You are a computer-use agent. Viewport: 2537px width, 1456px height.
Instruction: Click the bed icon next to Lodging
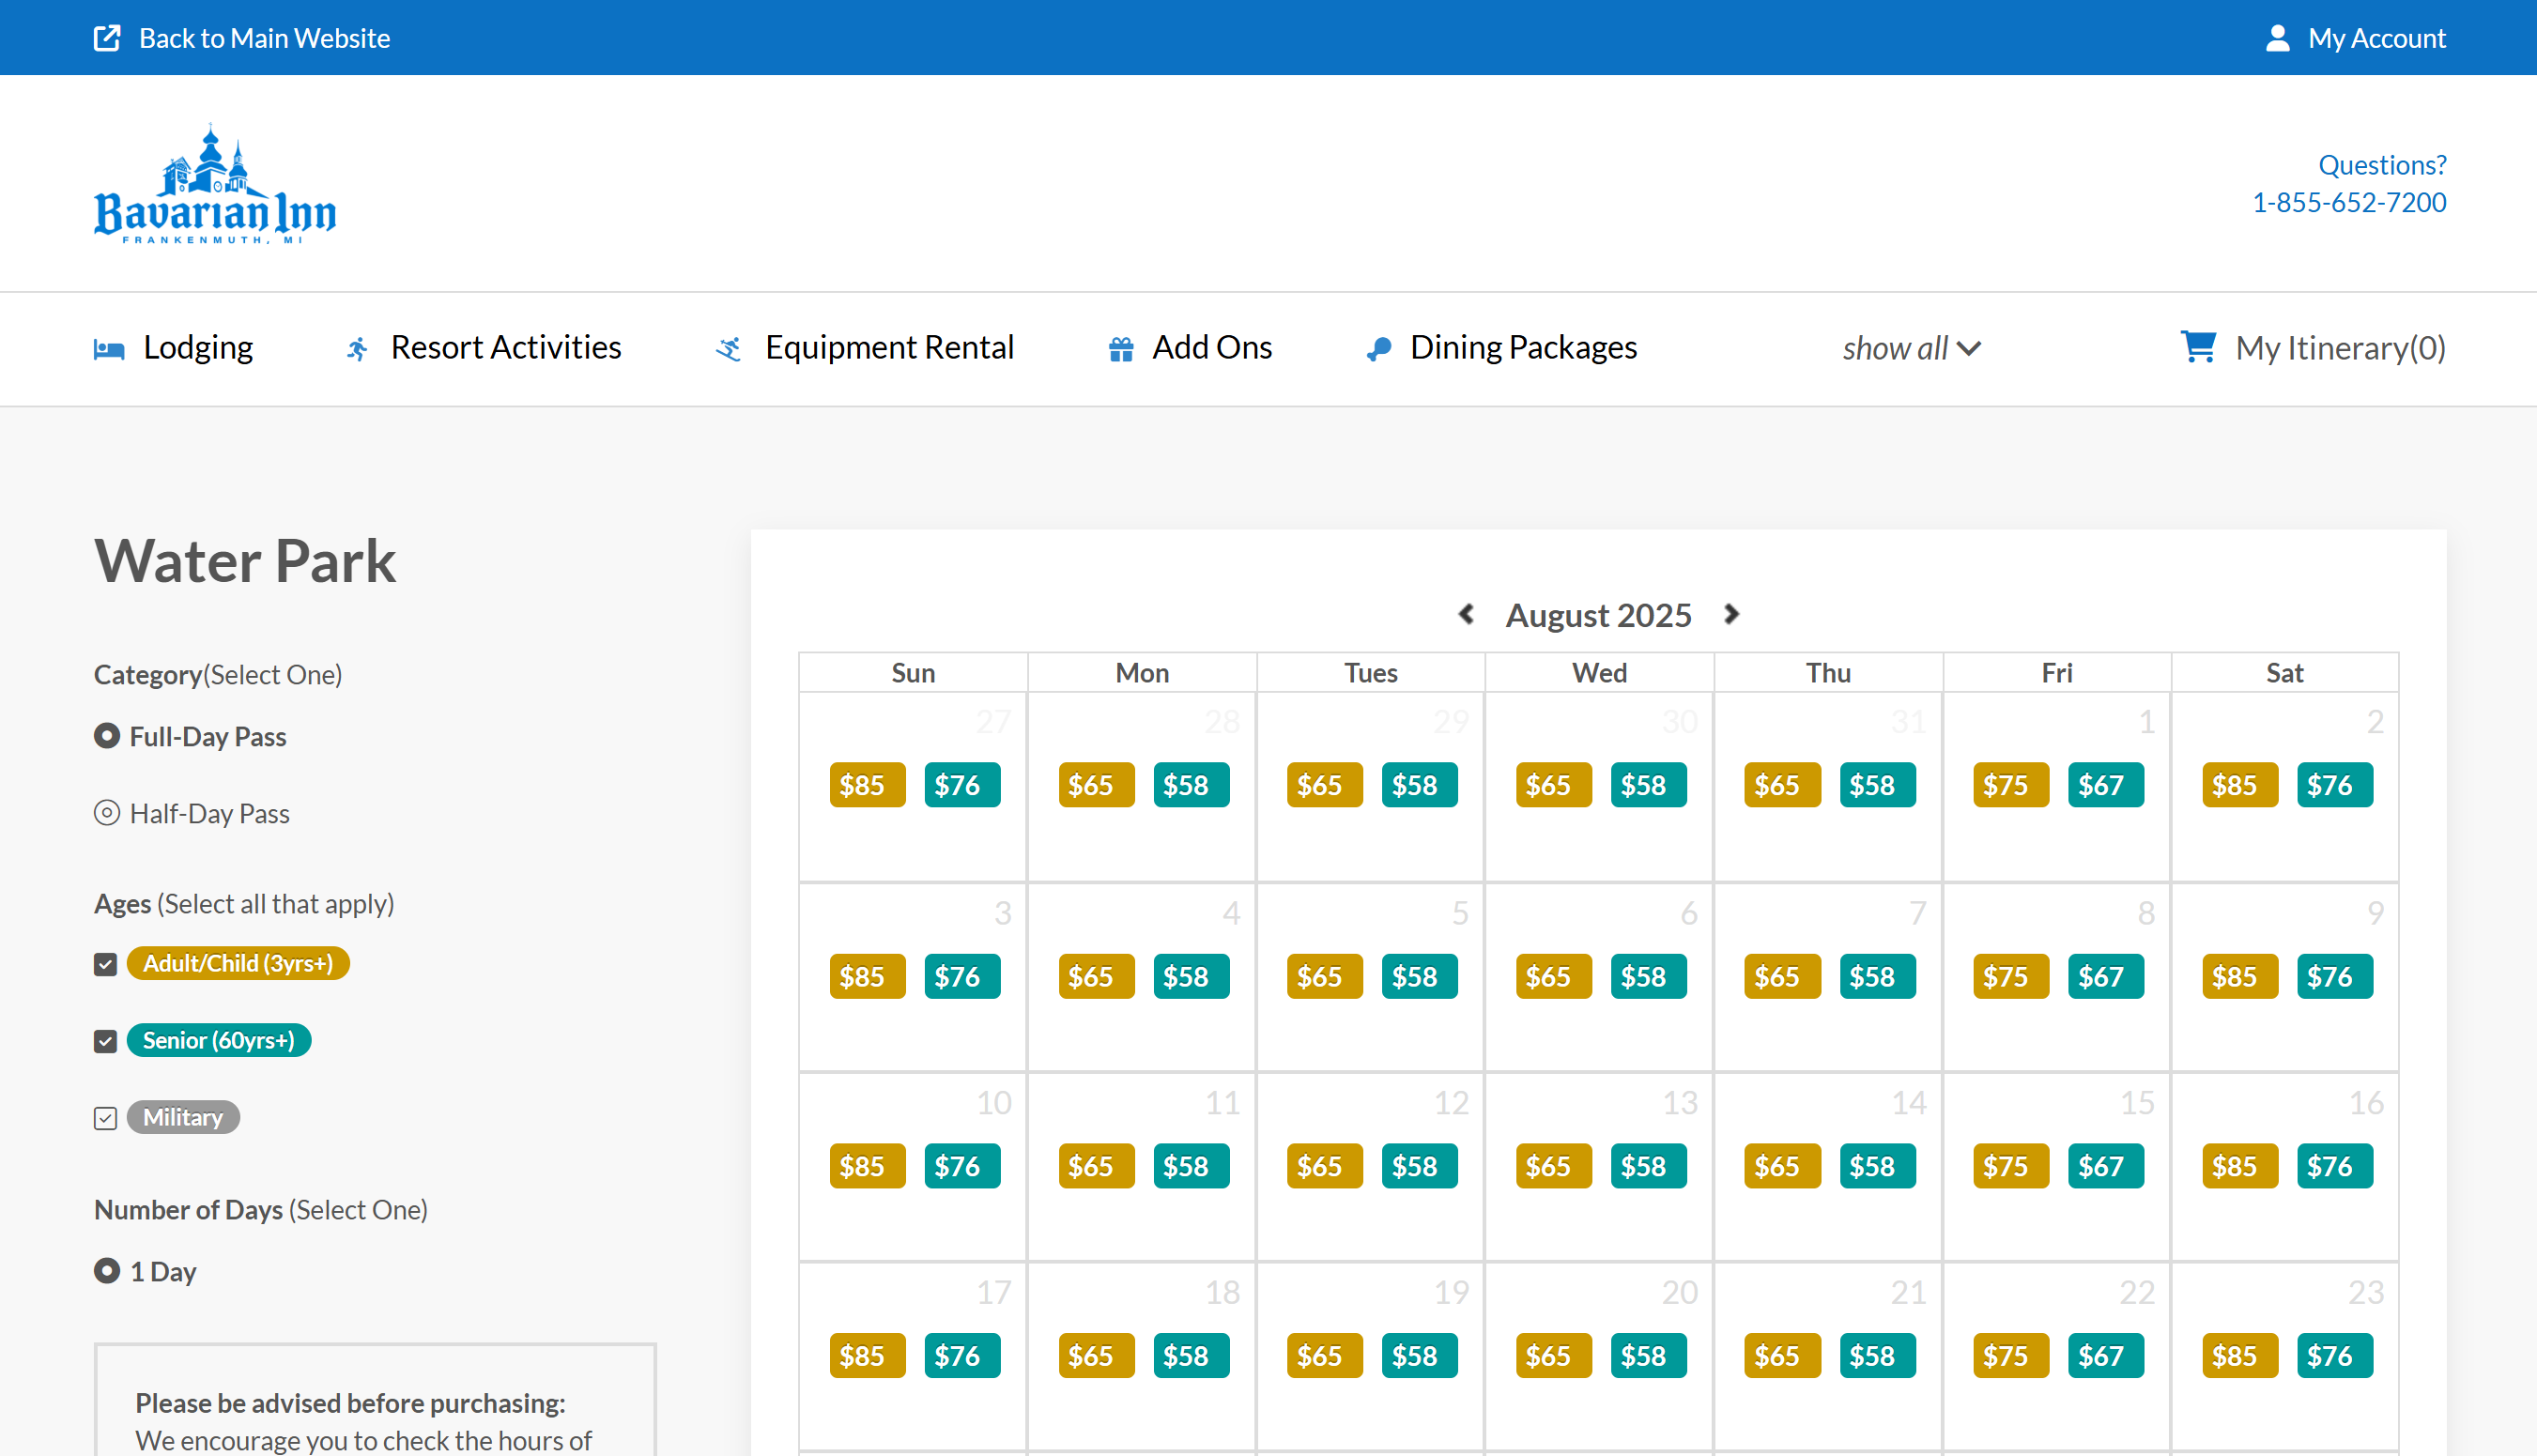tap(109, 349)
